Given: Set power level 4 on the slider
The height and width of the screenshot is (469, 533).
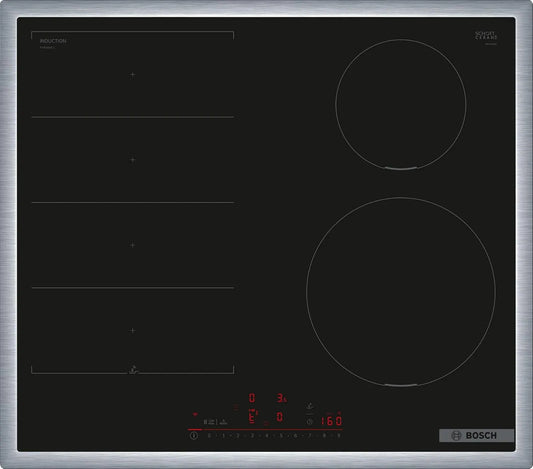Looking at the screenshot, I should click(x=267, y=435).
